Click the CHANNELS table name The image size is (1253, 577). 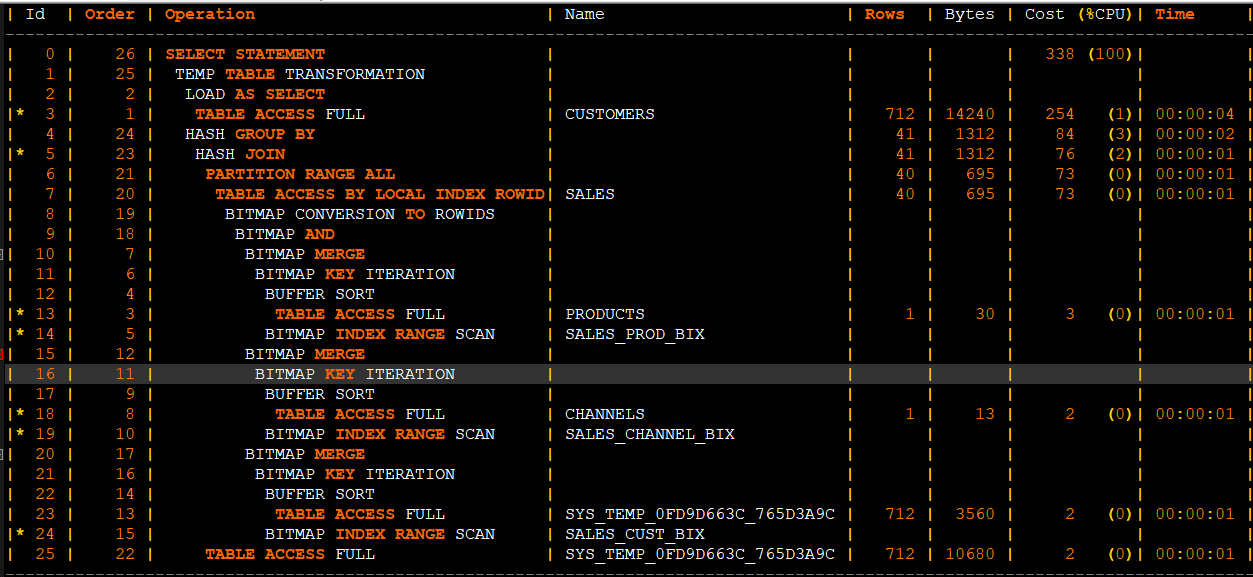[x=605, y=414]
